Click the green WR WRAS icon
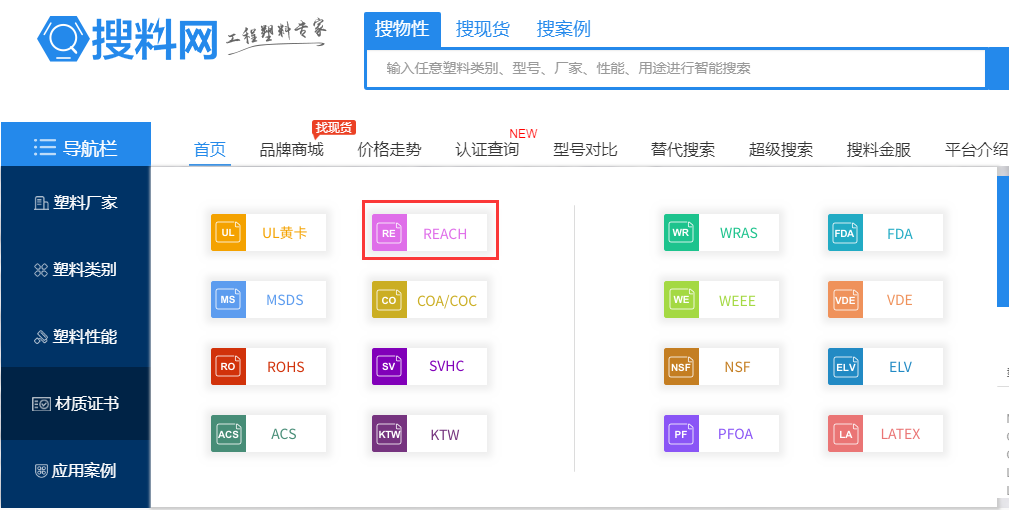 click(681, 233)
